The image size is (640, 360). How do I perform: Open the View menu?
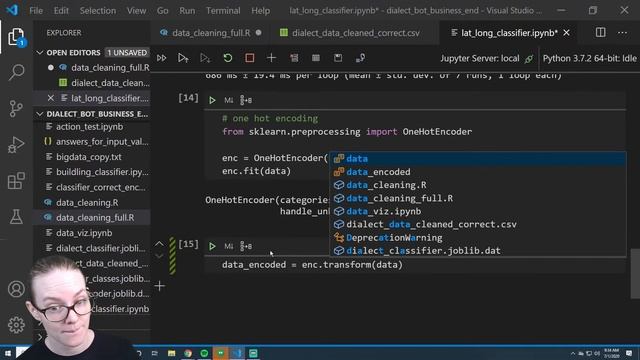(136, 11)
